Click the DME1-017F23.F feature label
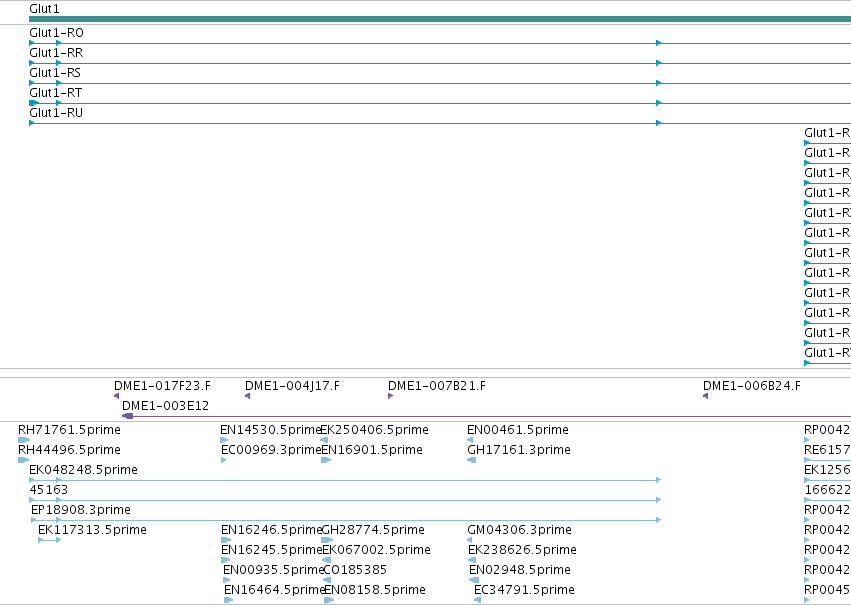This screenshot has height=605, width=851. click(162, 386)
